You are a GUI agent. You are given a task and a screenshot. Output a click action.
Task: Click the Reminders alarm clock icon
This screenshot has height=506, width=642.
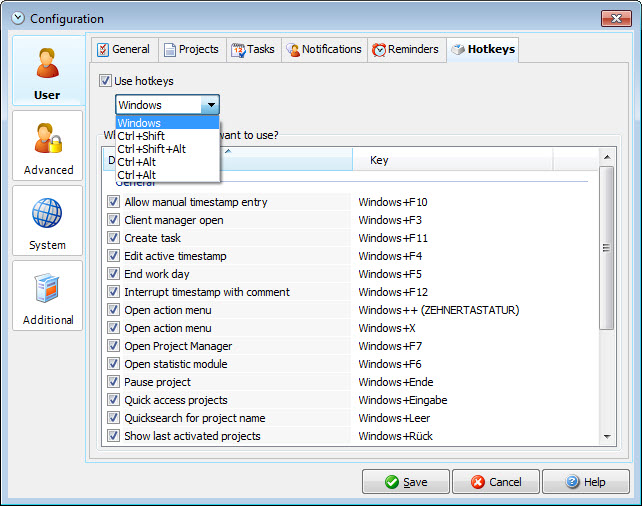click(x=379, y=50)
